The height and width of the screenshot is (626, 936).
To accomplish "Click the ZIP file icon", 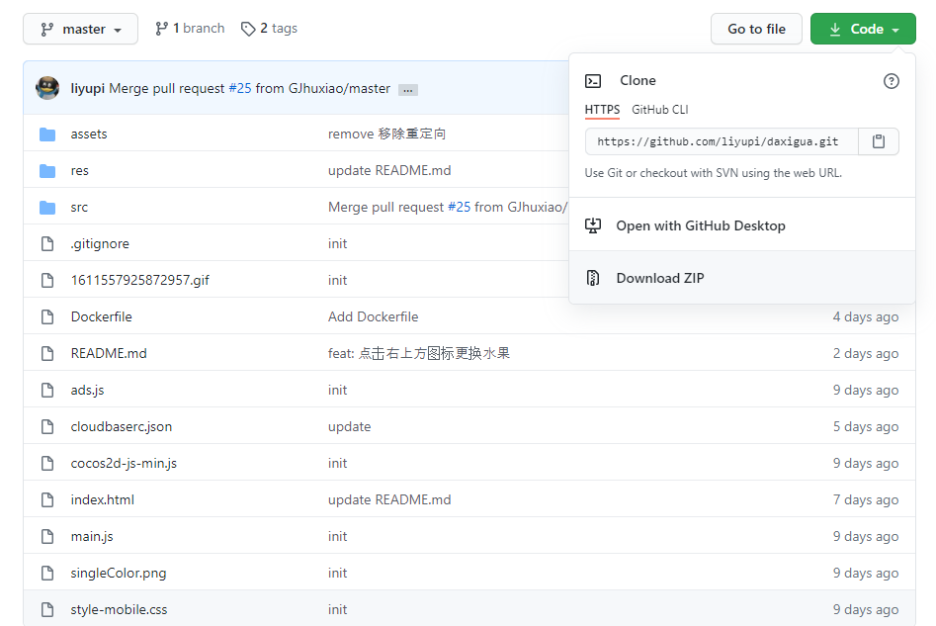I will [x=593, y=278].
